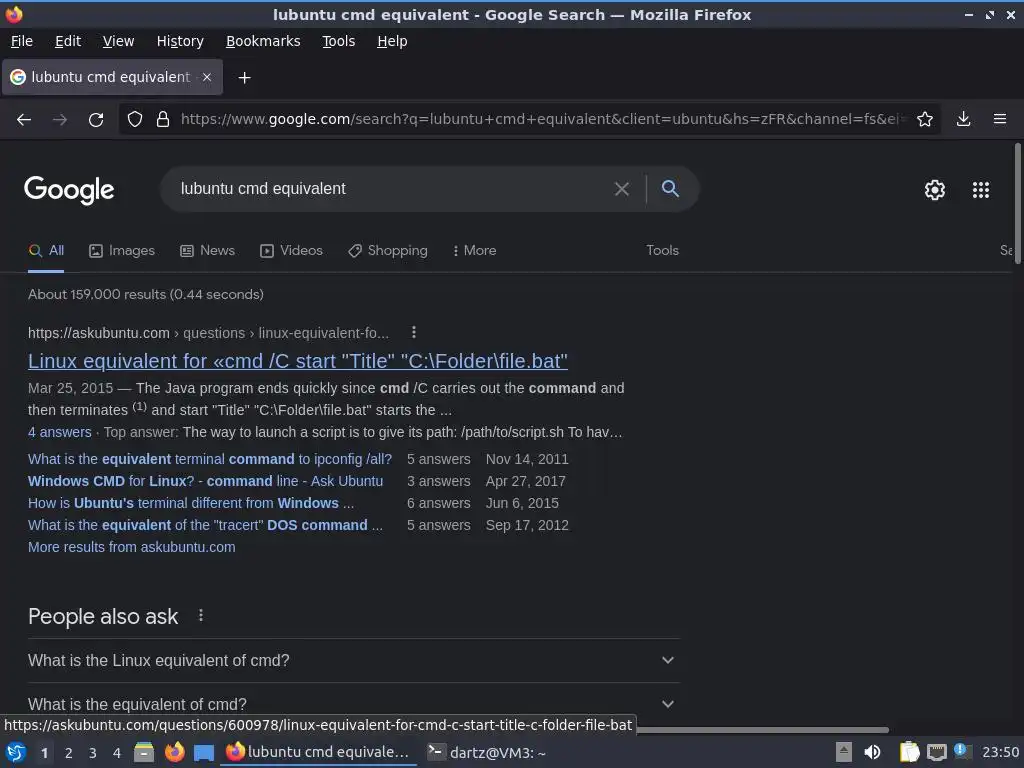The height and width of the screenshot is (768, 1024).
Task: Open the Firefox downloads panel
Action: click(x=963, y=119)
